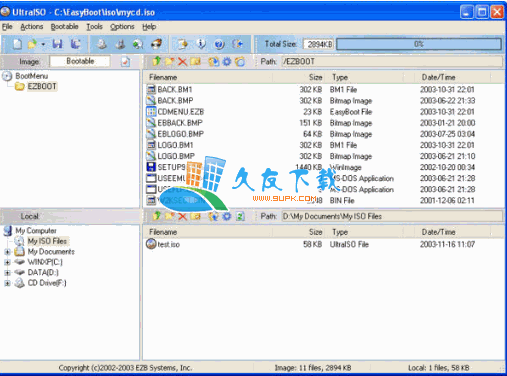Click the New Folder icon in local pane toolbar
Viewport: 507px width, 376px height.
170,216
